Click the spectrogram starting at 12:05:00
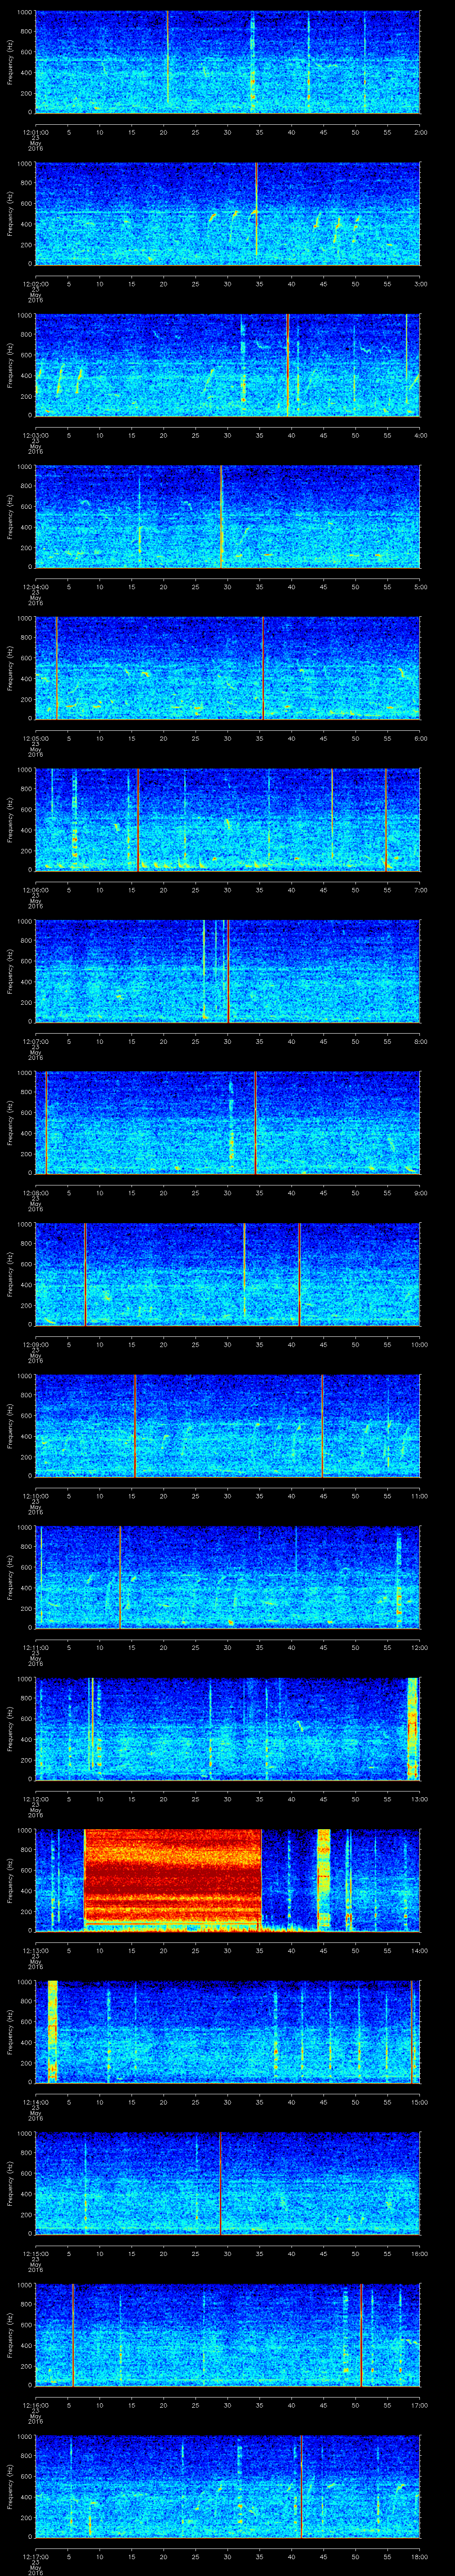The width and height of the screenshot is (455, 2576). point(228,668)
